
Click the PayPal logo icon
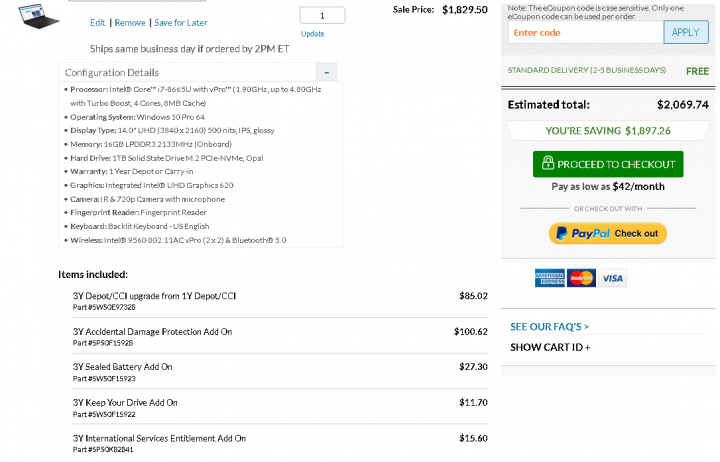point(562,233)
